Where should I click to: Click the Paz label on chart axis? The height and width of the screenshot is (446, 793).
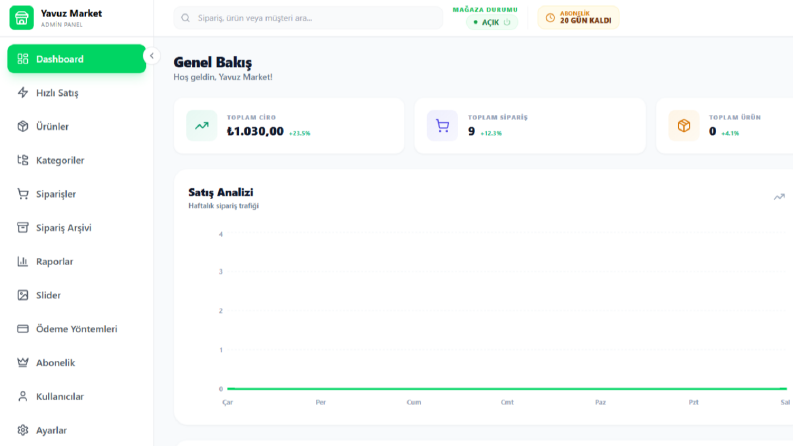click(x=600, y=402)
